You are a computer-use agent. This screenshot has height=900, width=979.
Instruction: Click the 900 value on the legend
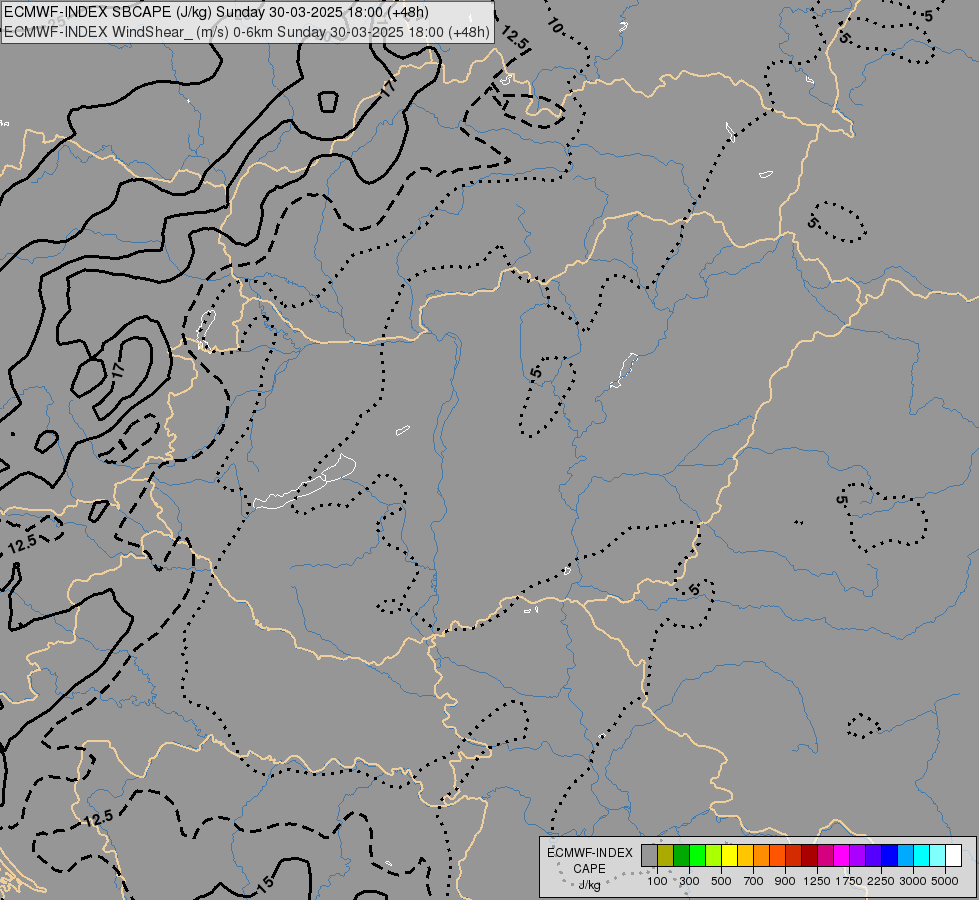coord(785,881)
